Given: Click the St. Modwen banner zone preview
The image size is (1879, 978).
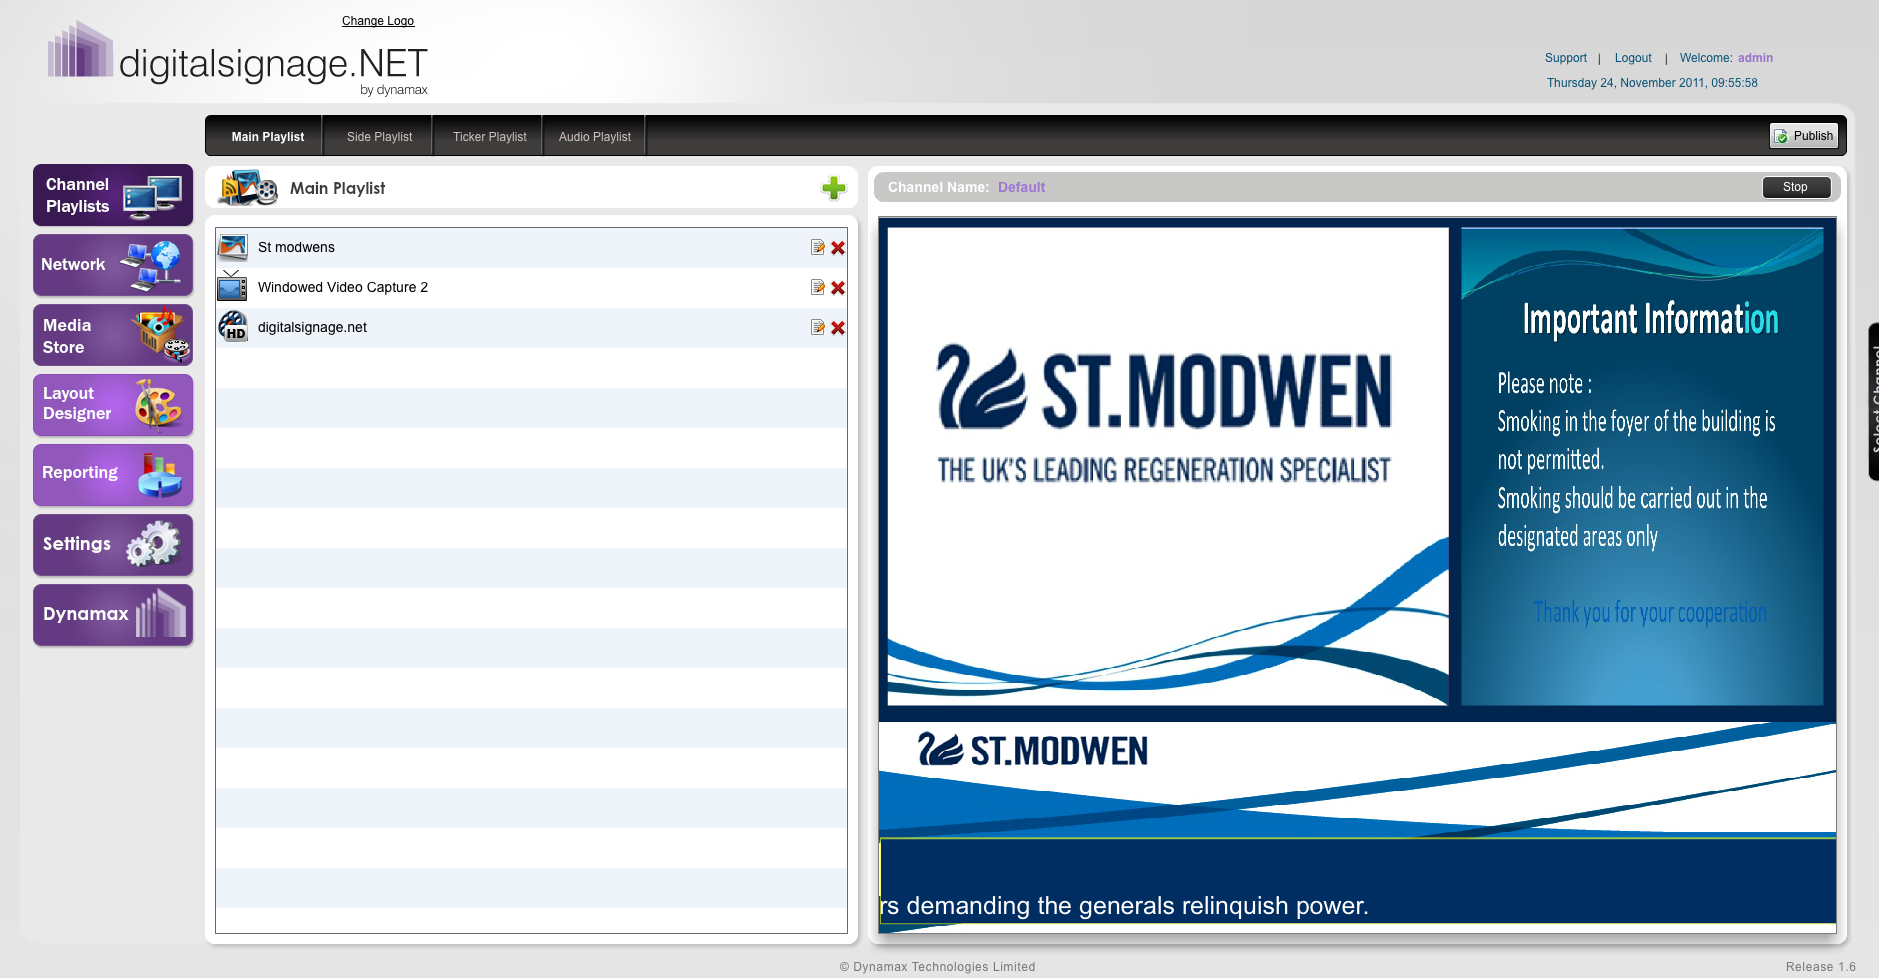Looking at the screenshot, I should (x=1357, y=780).
